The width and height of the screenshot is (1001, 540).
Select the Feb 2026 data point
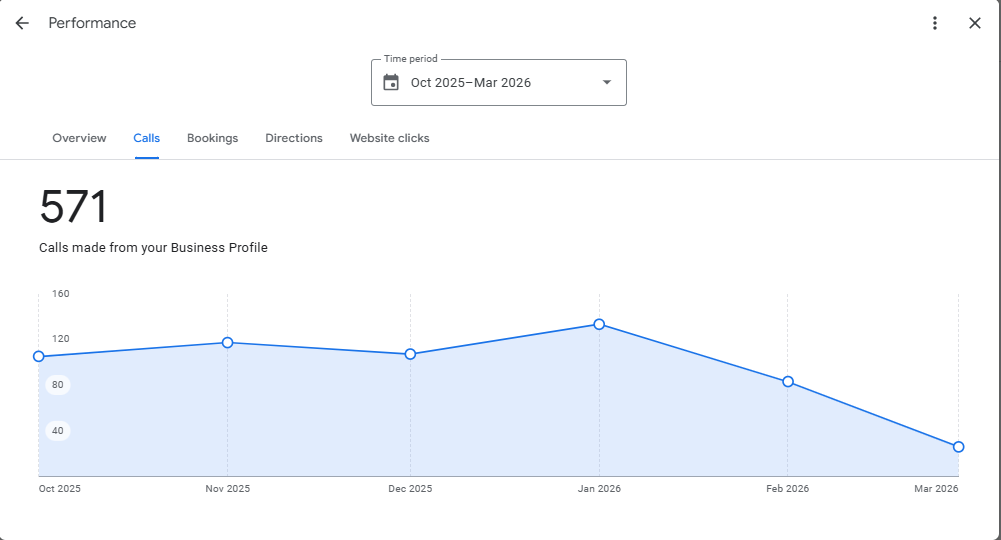click(x=788, y=382)
